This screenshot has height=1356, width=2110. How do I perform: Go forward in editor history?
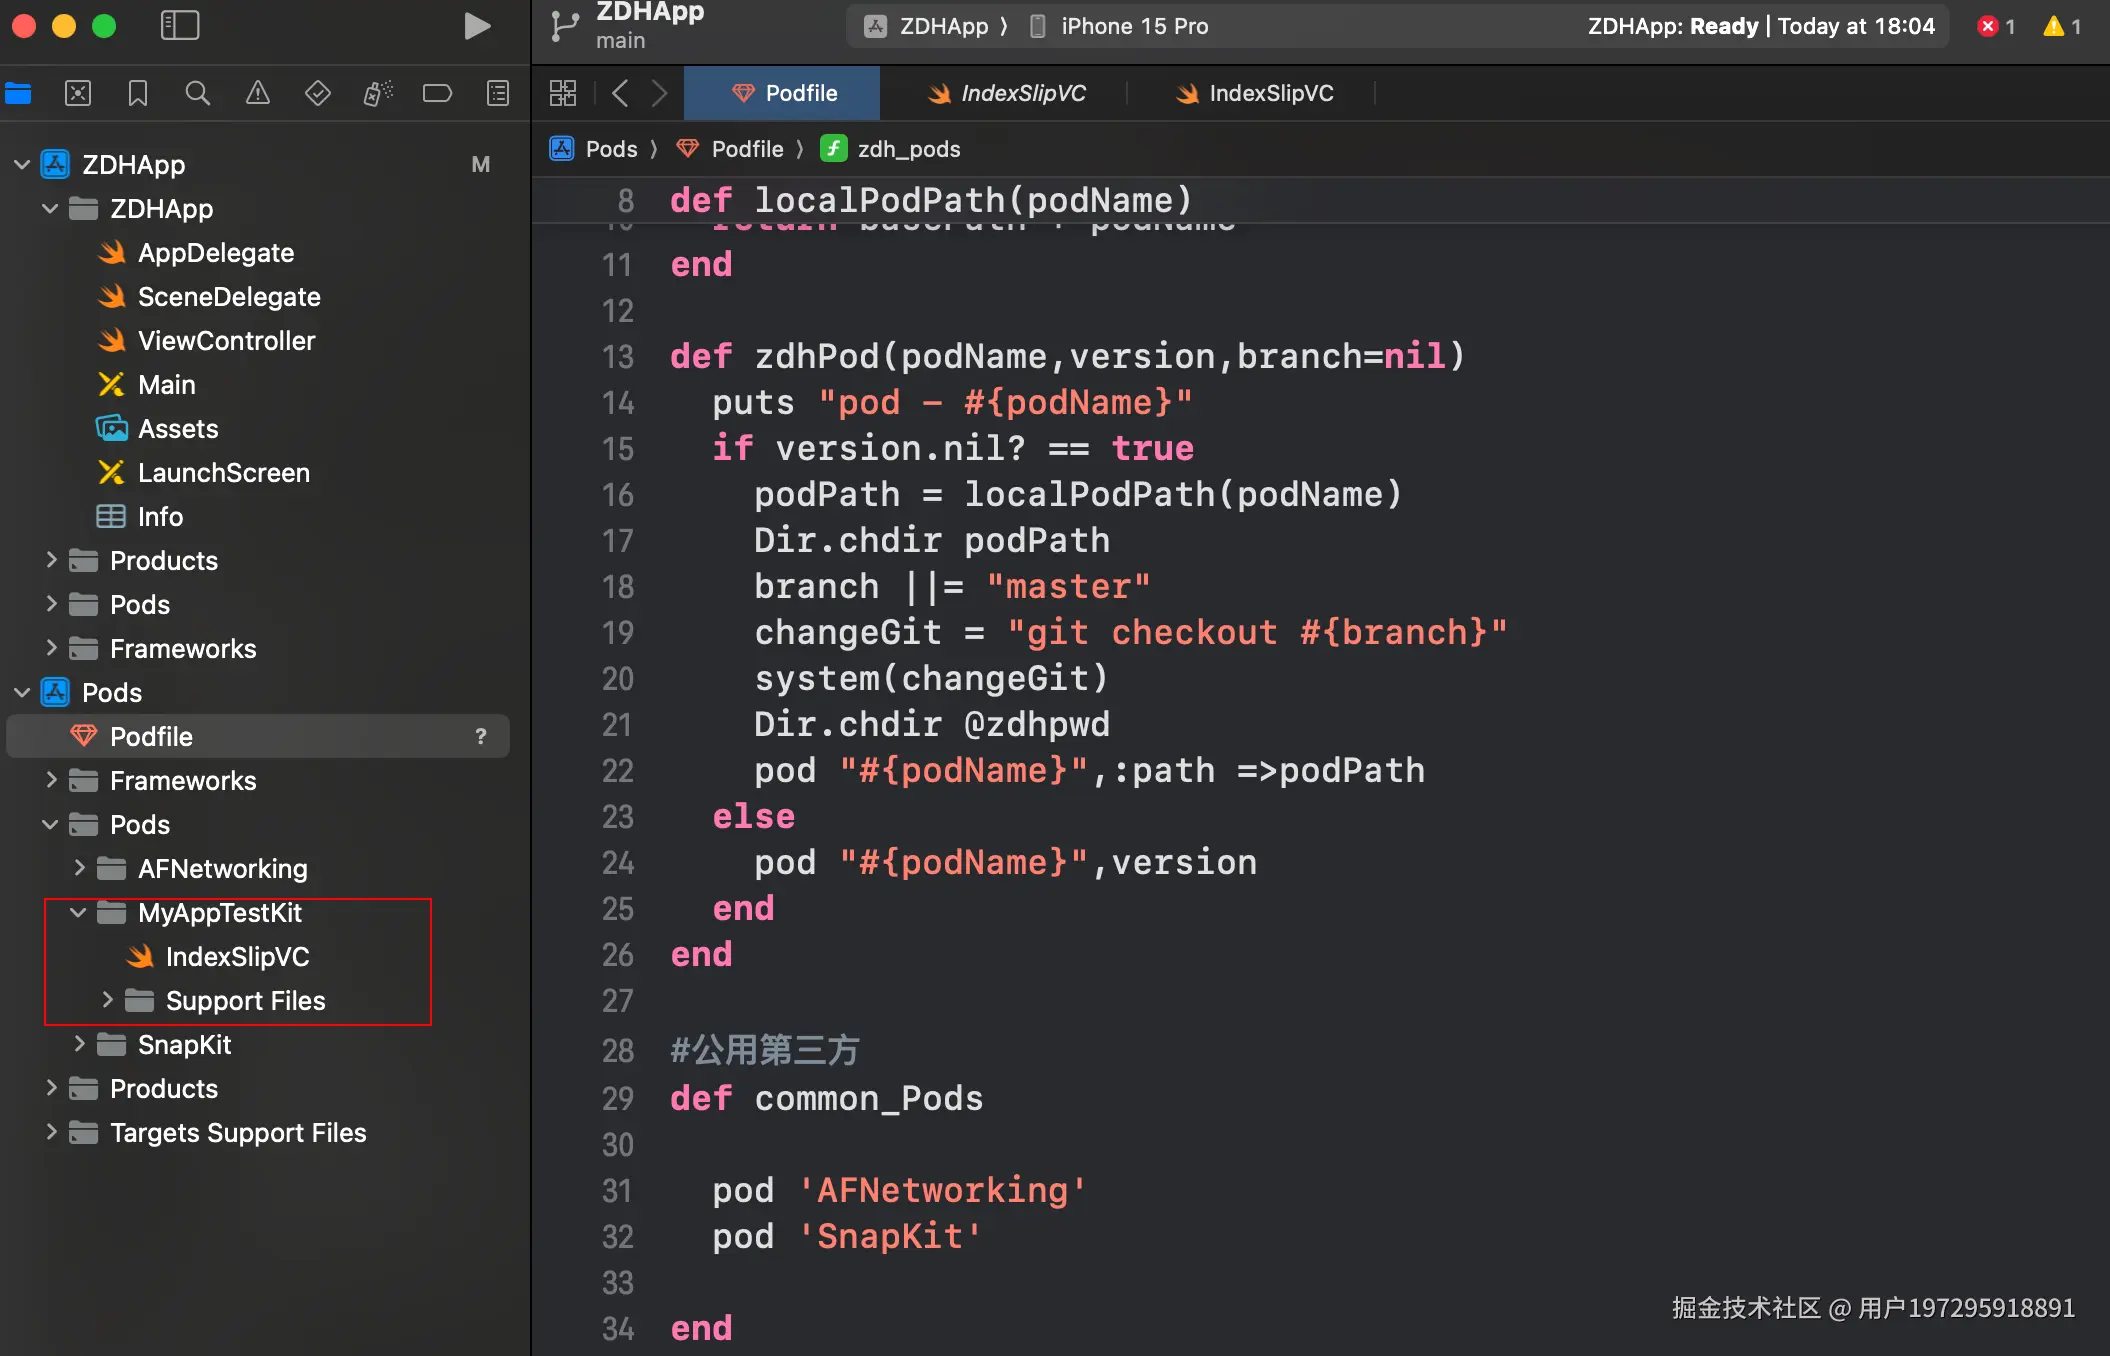659,93
